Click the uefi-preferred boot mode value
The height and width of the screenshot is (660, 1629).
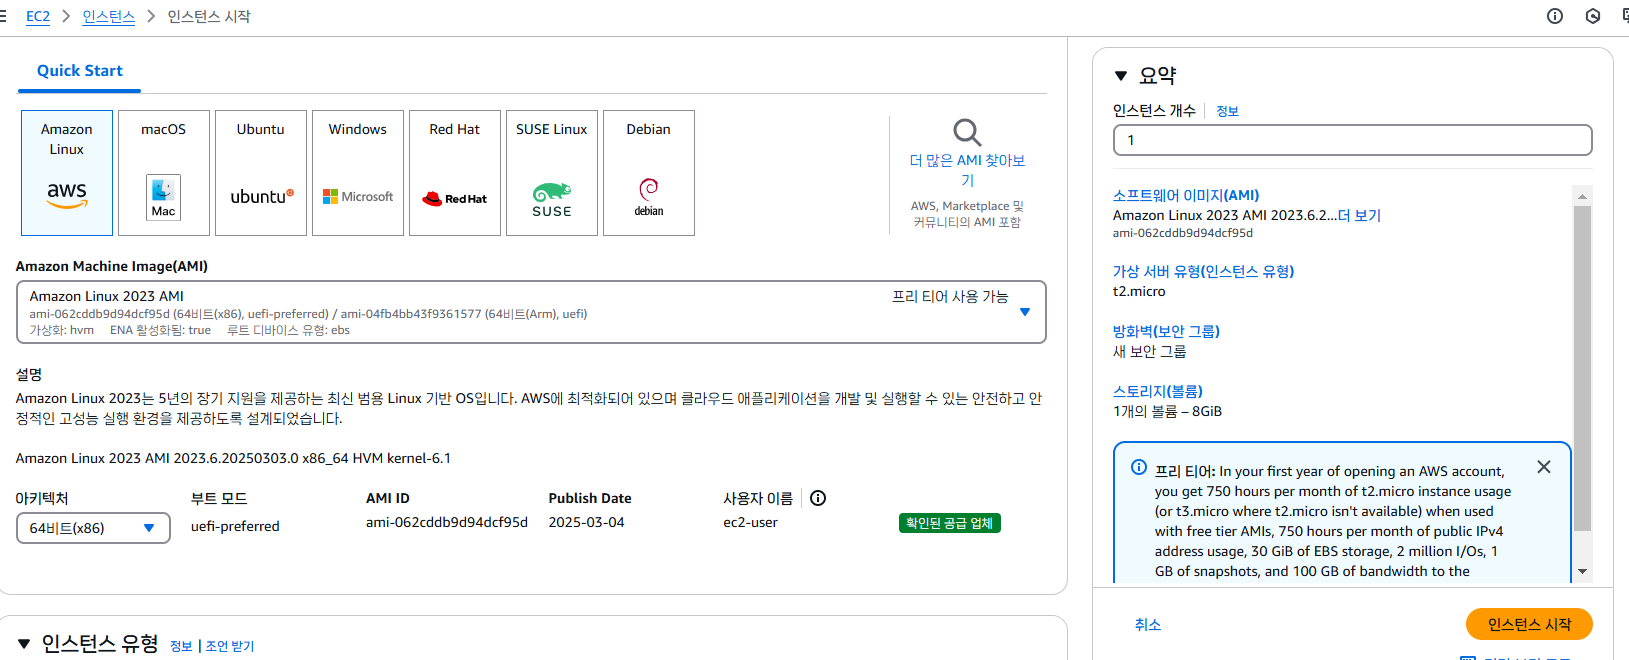point(235,526)
